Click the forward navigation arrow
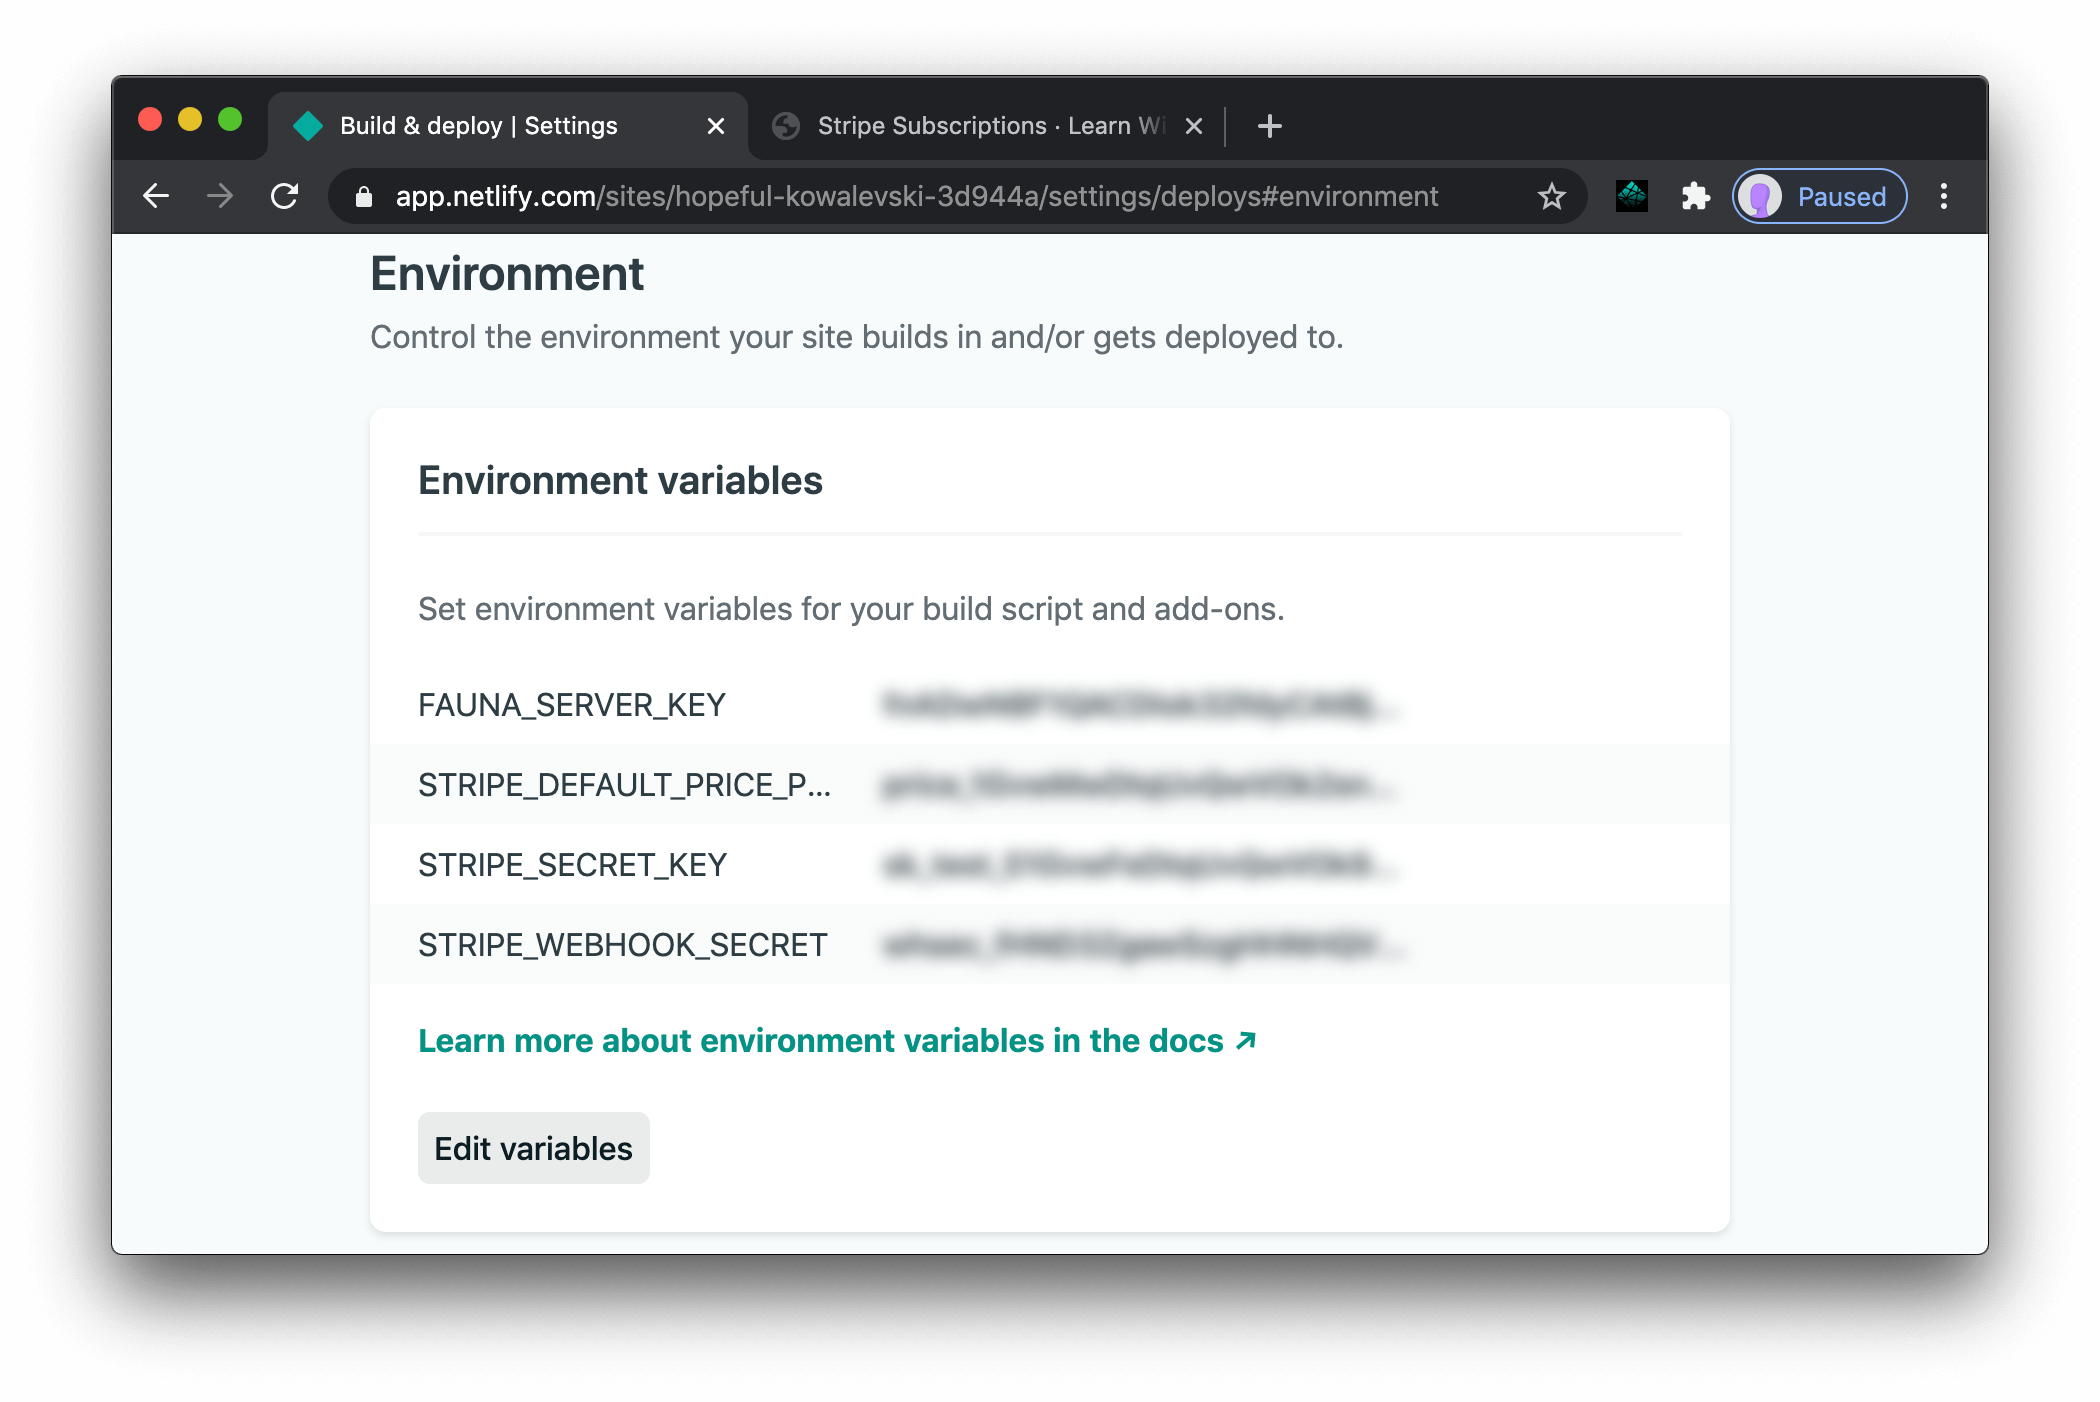The width and height of the screenshot is (2100, 1402). click(x=219, y=196)
